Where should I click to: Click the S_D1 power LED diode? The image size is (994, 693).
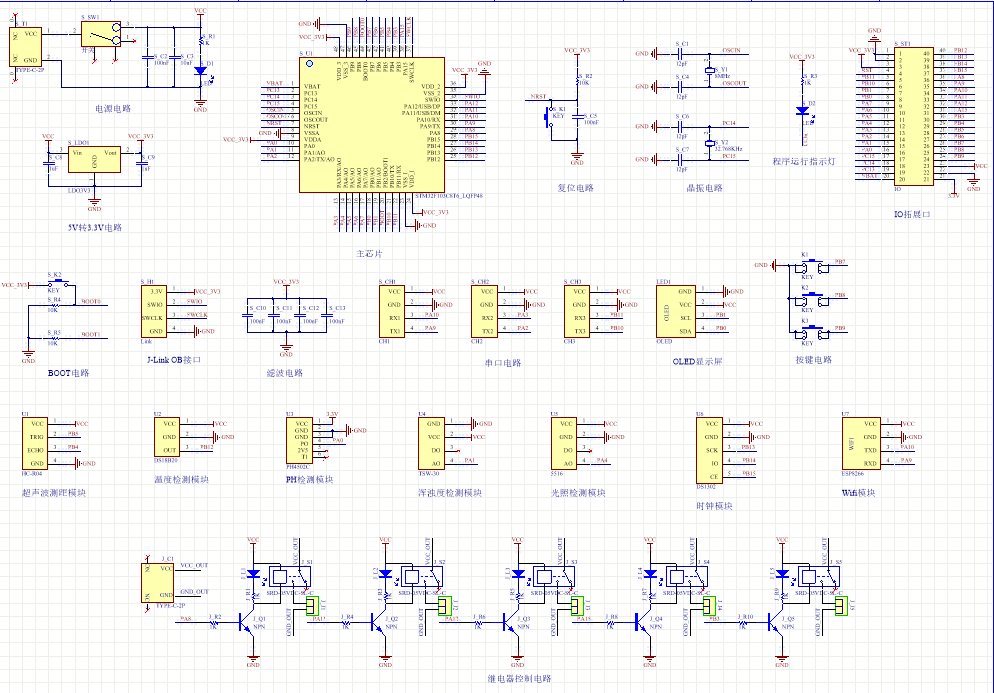(x=200, y=71)
